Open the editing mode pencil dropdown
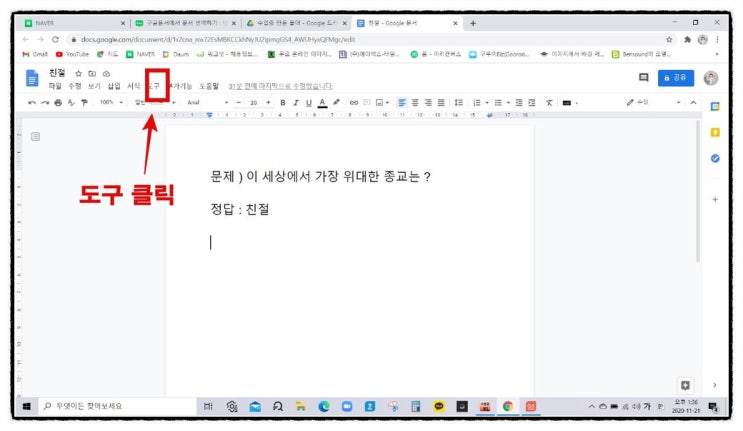The height and width of the screenshot is (431, 743). (x=653, y=102)
